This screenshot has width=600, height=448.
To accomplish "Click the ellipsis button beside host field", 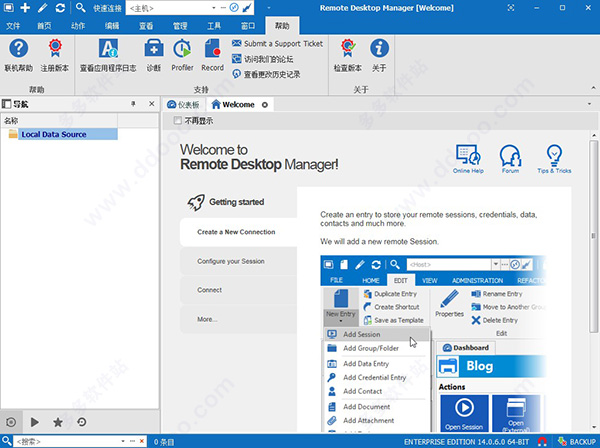I will pyautogui.click(x=224, y=8).
